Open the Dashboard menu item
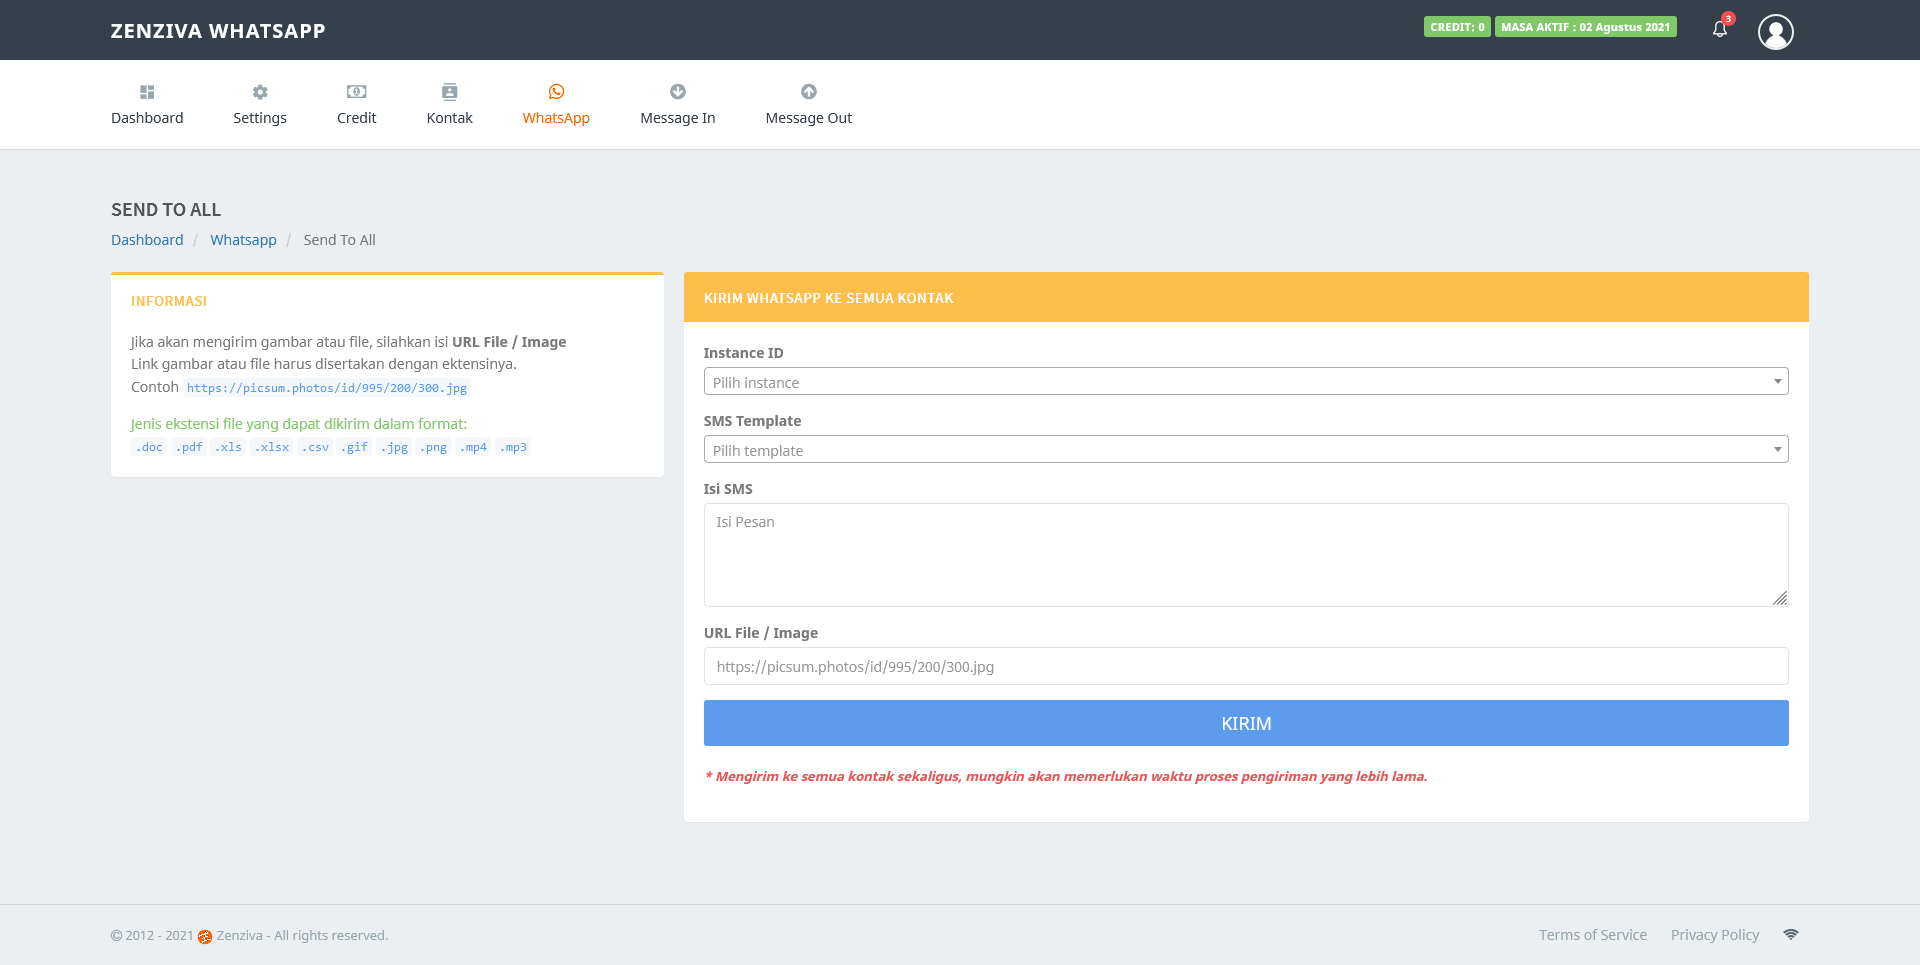Viewport: 1920px width, 965px height. pos(147,105)
